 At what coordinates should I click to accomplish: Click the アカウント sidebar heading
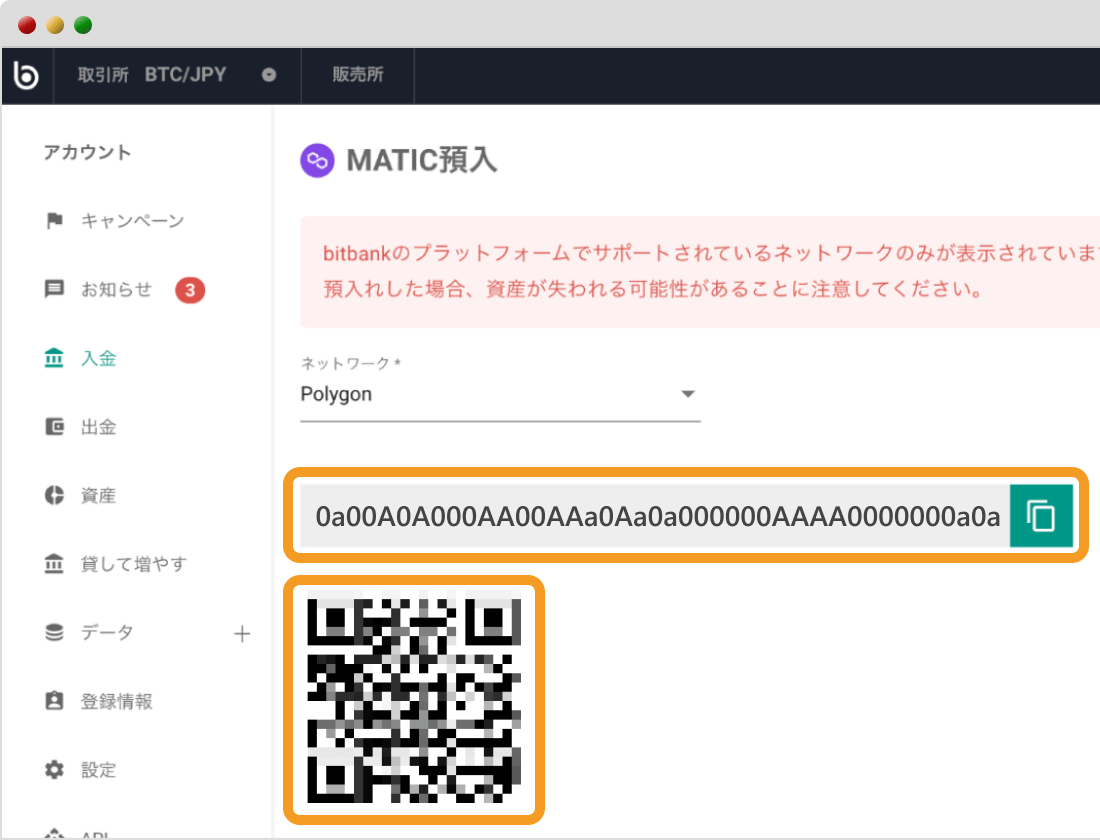point(87,152)
